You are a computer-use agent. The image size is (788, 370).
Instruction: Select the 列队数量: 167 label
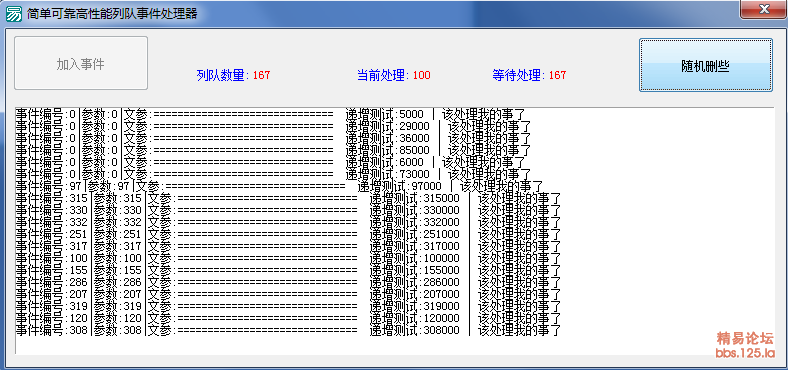pyautogui.click(x=233, y=75)
